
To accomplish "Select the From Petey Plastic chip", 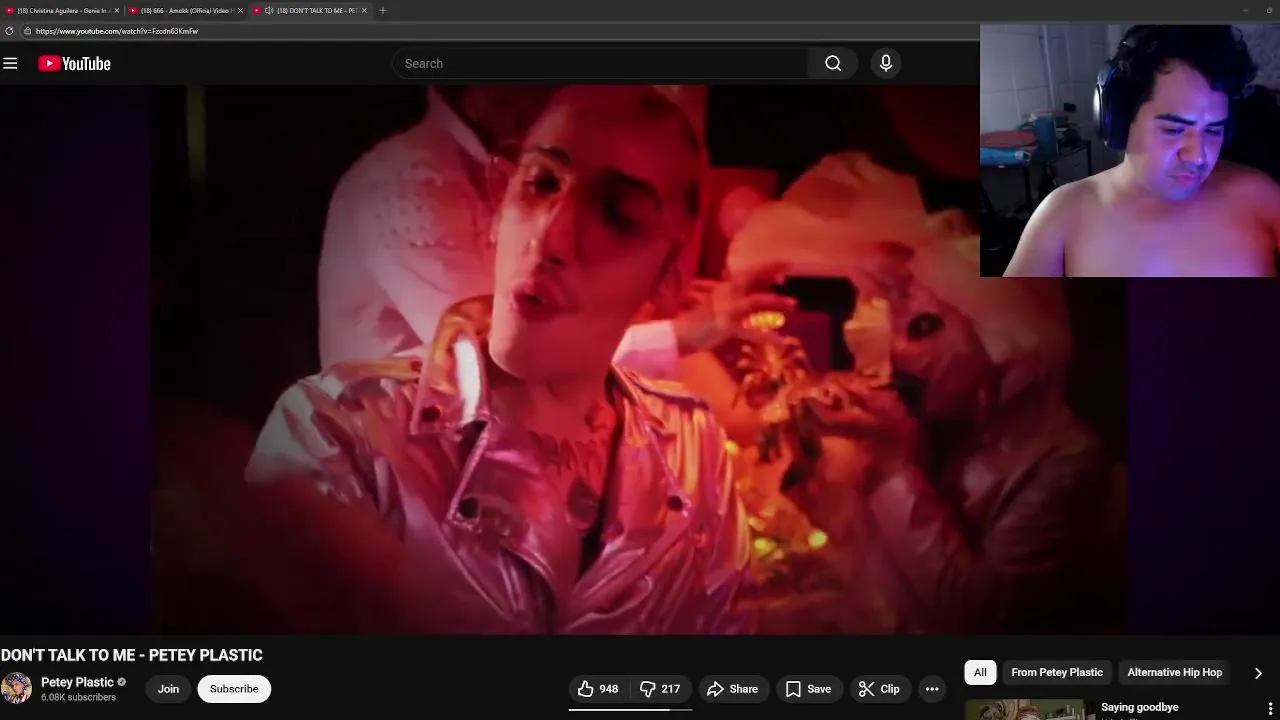I will point(1057,672).
